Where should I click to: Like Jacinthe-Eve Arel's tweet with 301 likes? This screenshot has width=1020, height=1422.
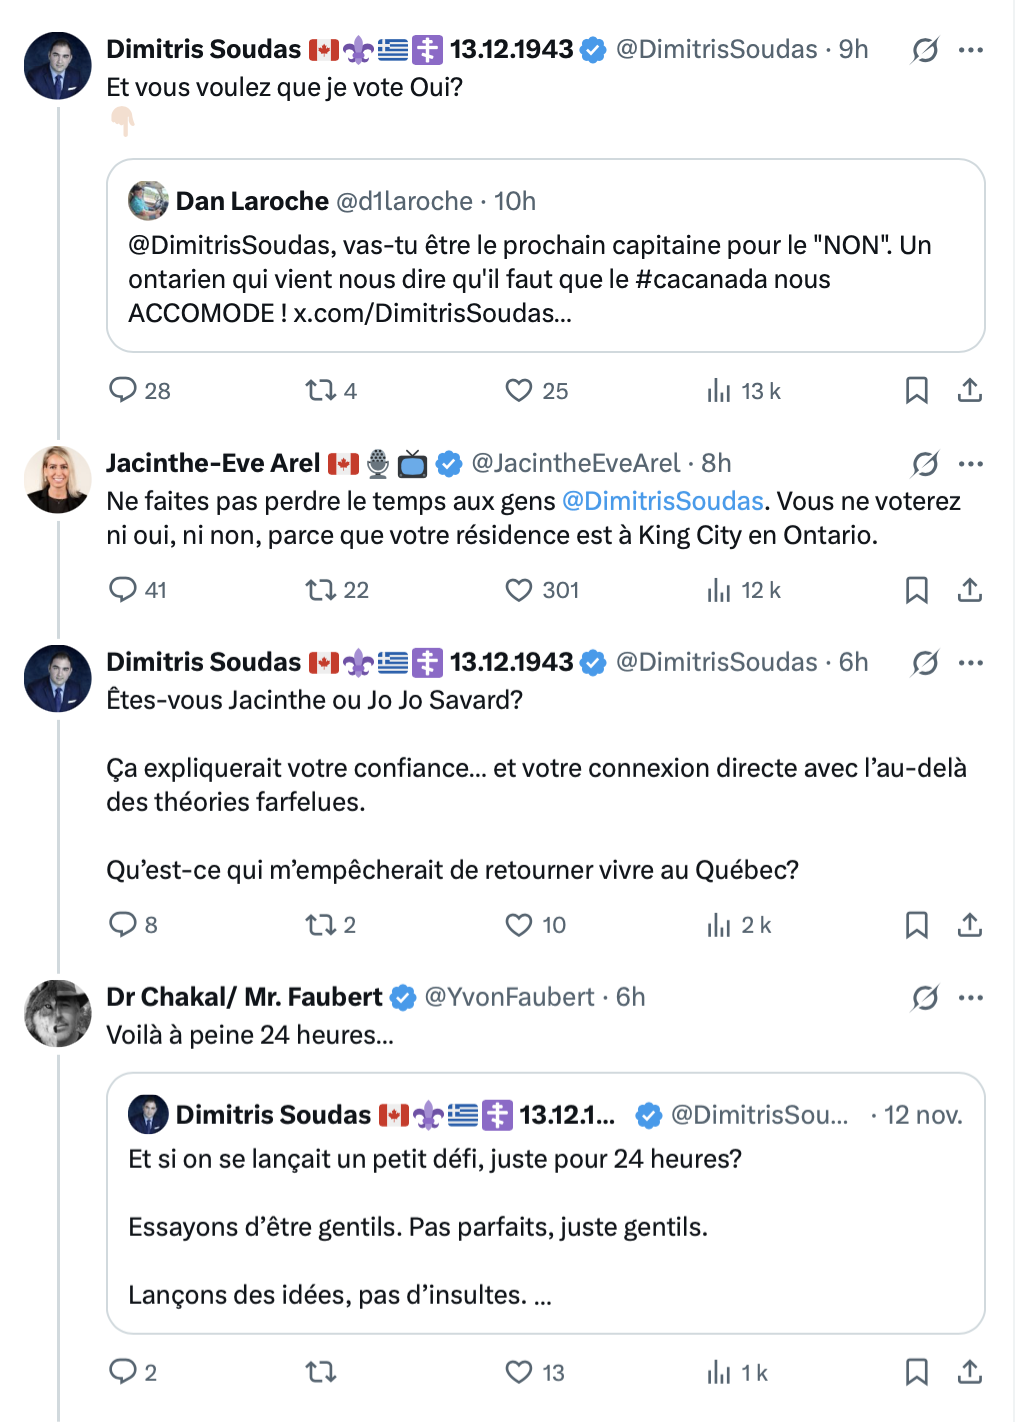(x=518, y=590)
